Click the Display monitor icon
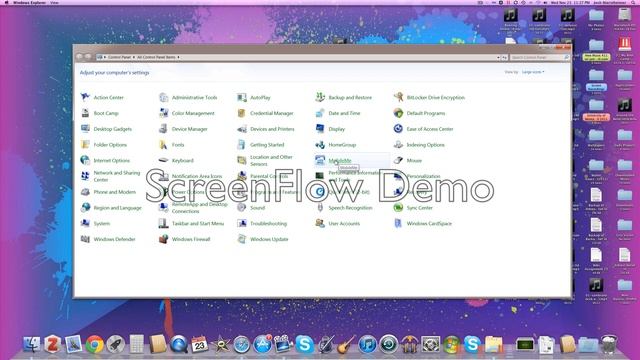 [x=320, y=129]
